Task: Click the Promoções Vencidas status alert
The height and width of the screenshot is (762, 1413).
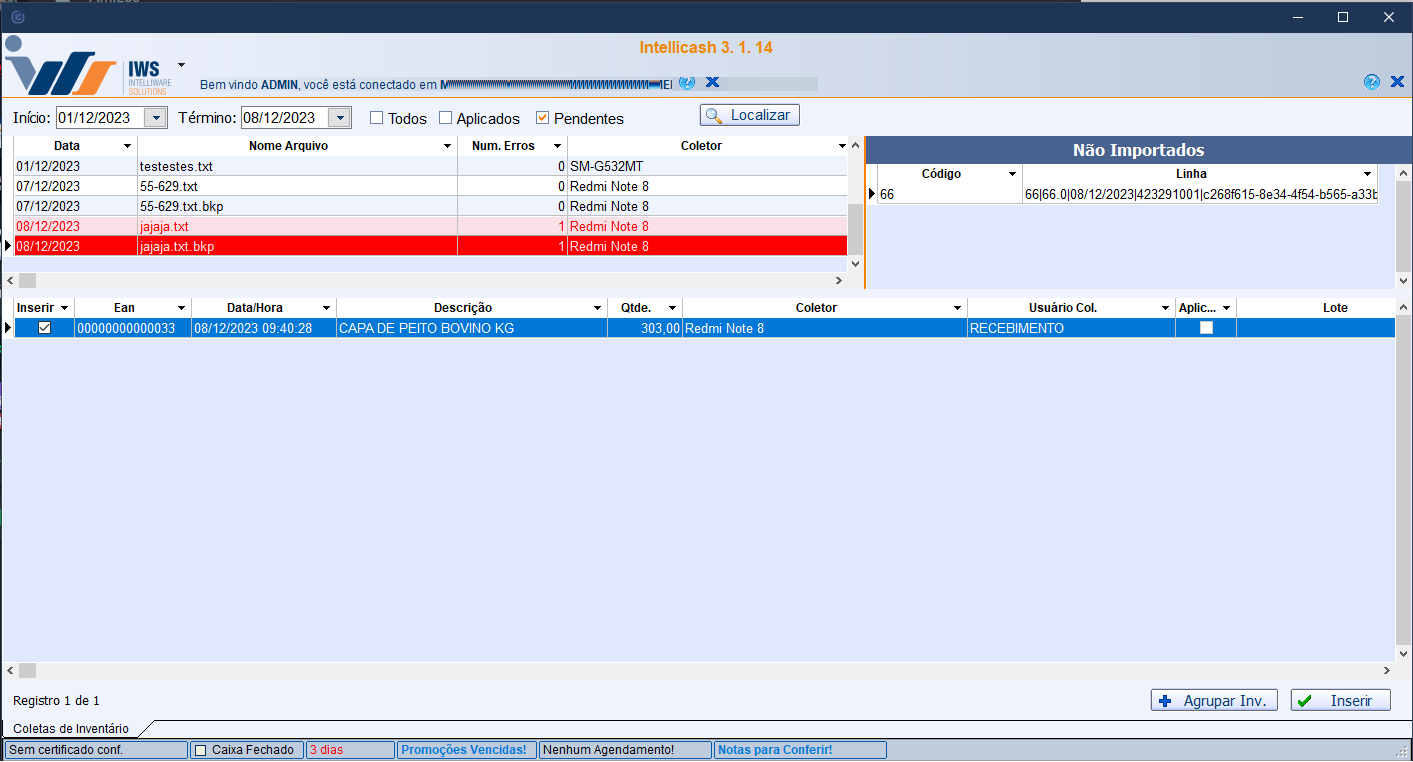Action: pos(462,750)
